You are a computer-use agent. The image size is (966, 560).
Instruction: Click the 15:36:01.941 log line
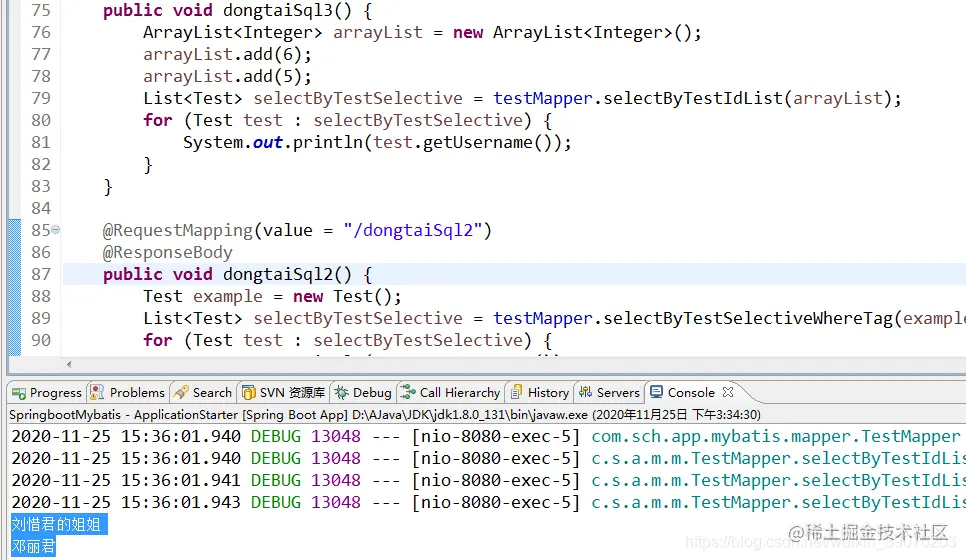pyautogui.click(x=489, y=481)
